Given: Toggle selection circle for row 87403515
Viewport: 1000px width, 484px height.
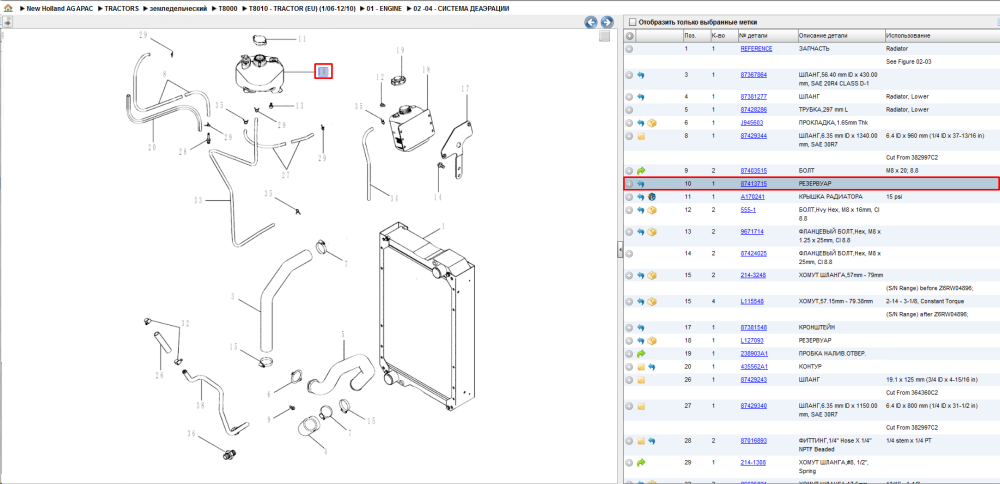Looking at the screenshot, I should click(629, 171).
